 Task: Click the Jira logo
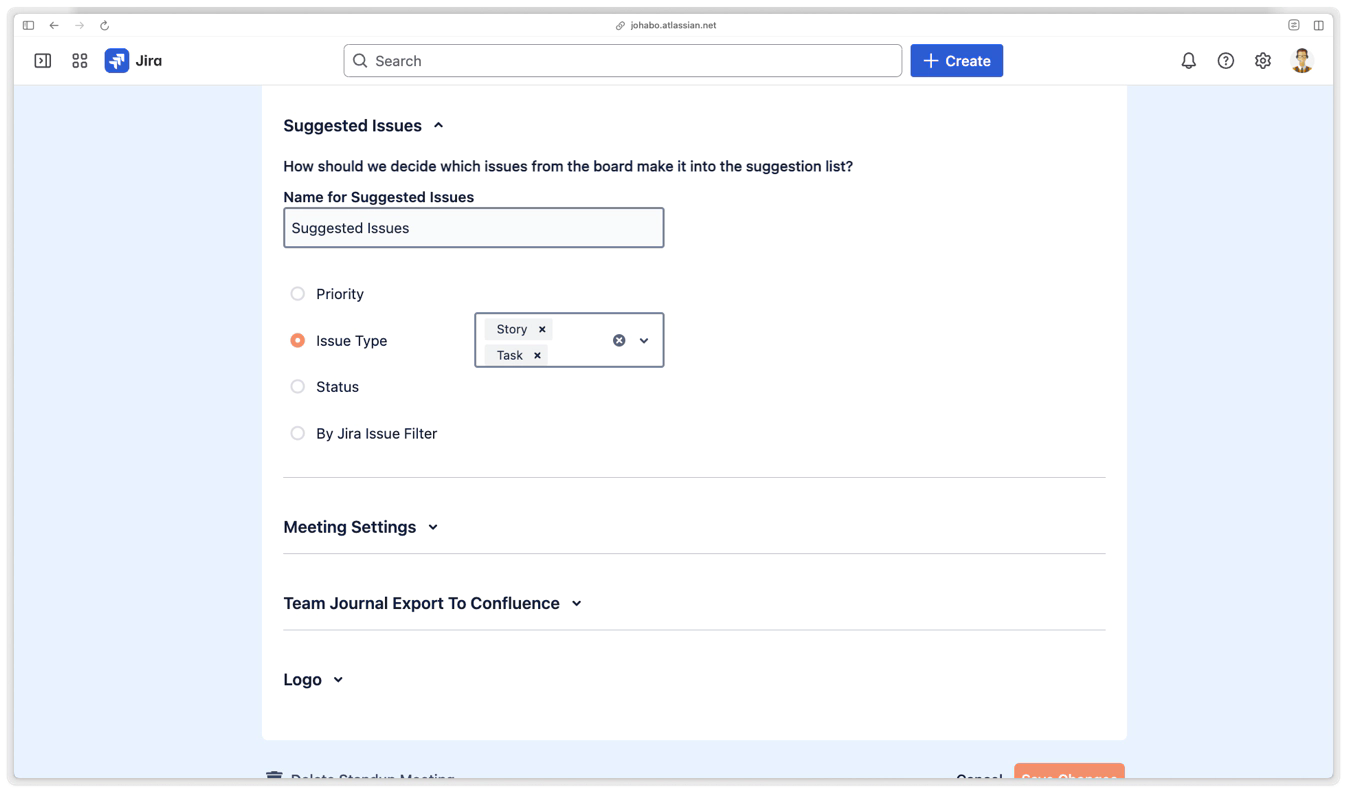pyautogui.click(x=133, y=61)
